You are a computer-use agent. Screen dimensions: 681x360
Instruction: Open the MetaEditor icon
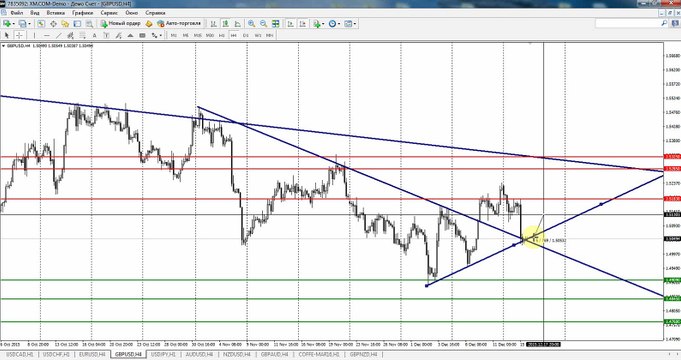[x=149, y=23]
